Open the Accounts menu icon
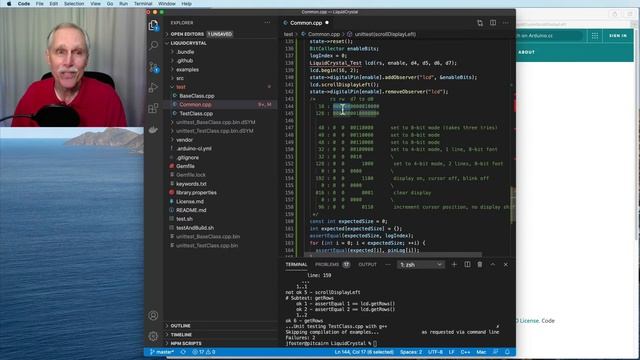640x360 pixels. pyautogui.click(x=153, y=315)
